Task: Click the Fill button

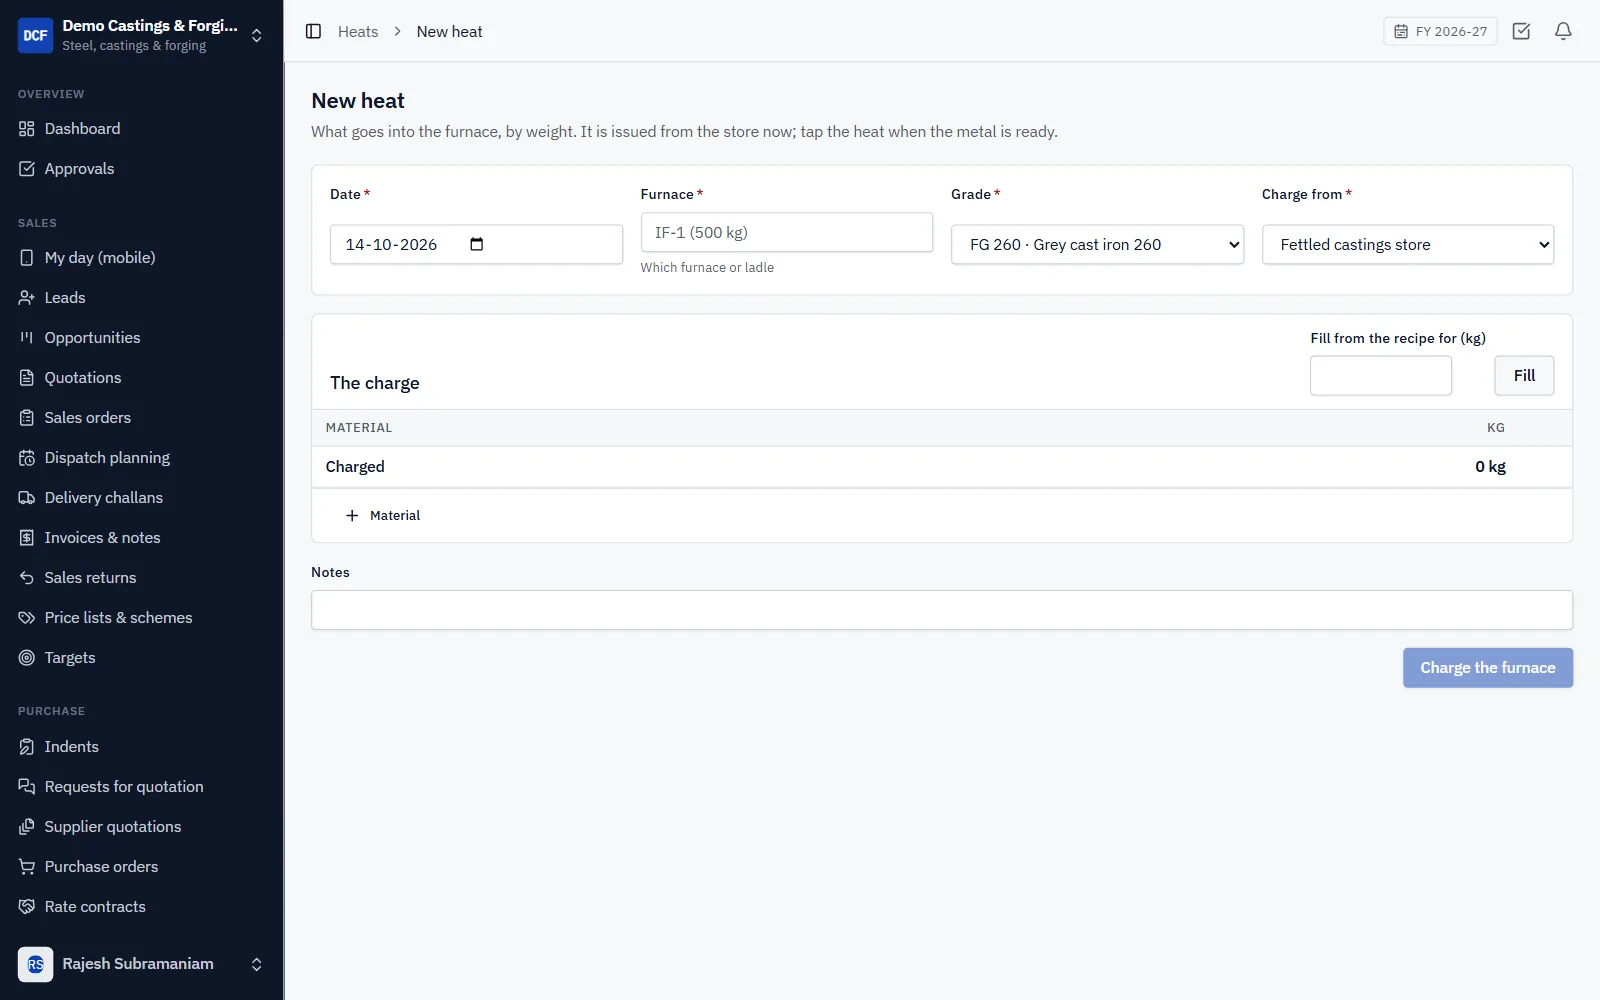Action: pyautogui.click(x=1524, y=376)
